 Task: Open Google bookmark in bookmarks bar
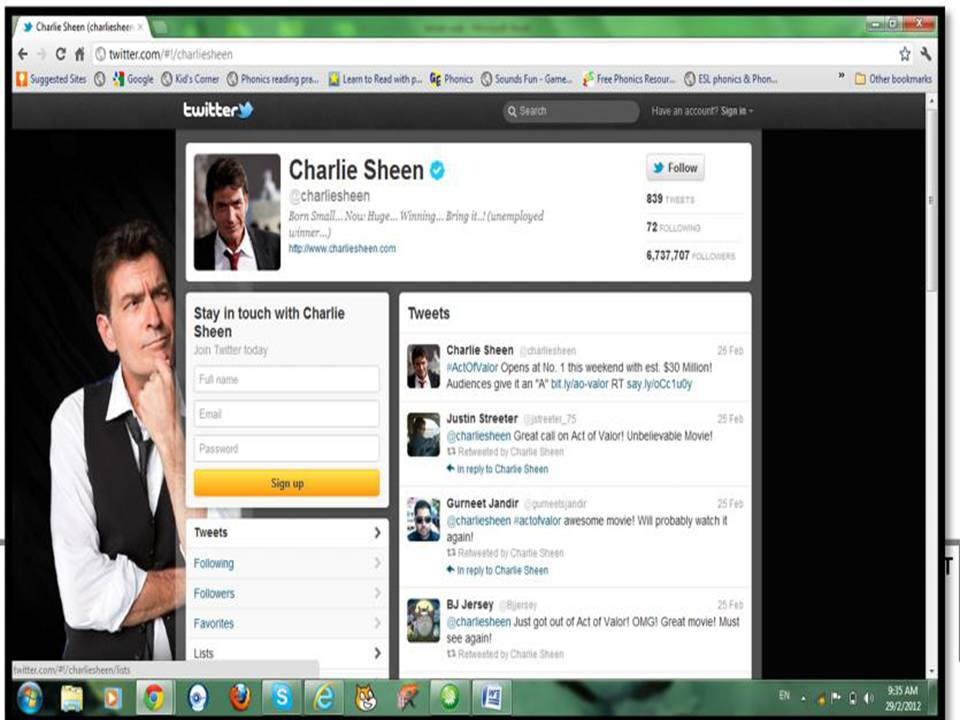pyautogui.click(x=133, y=79)
